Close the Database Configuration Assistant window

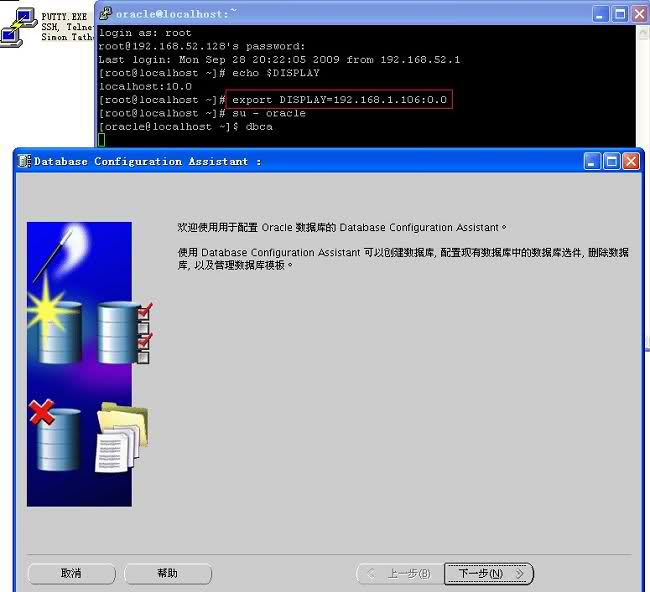[x=631, y=161]
